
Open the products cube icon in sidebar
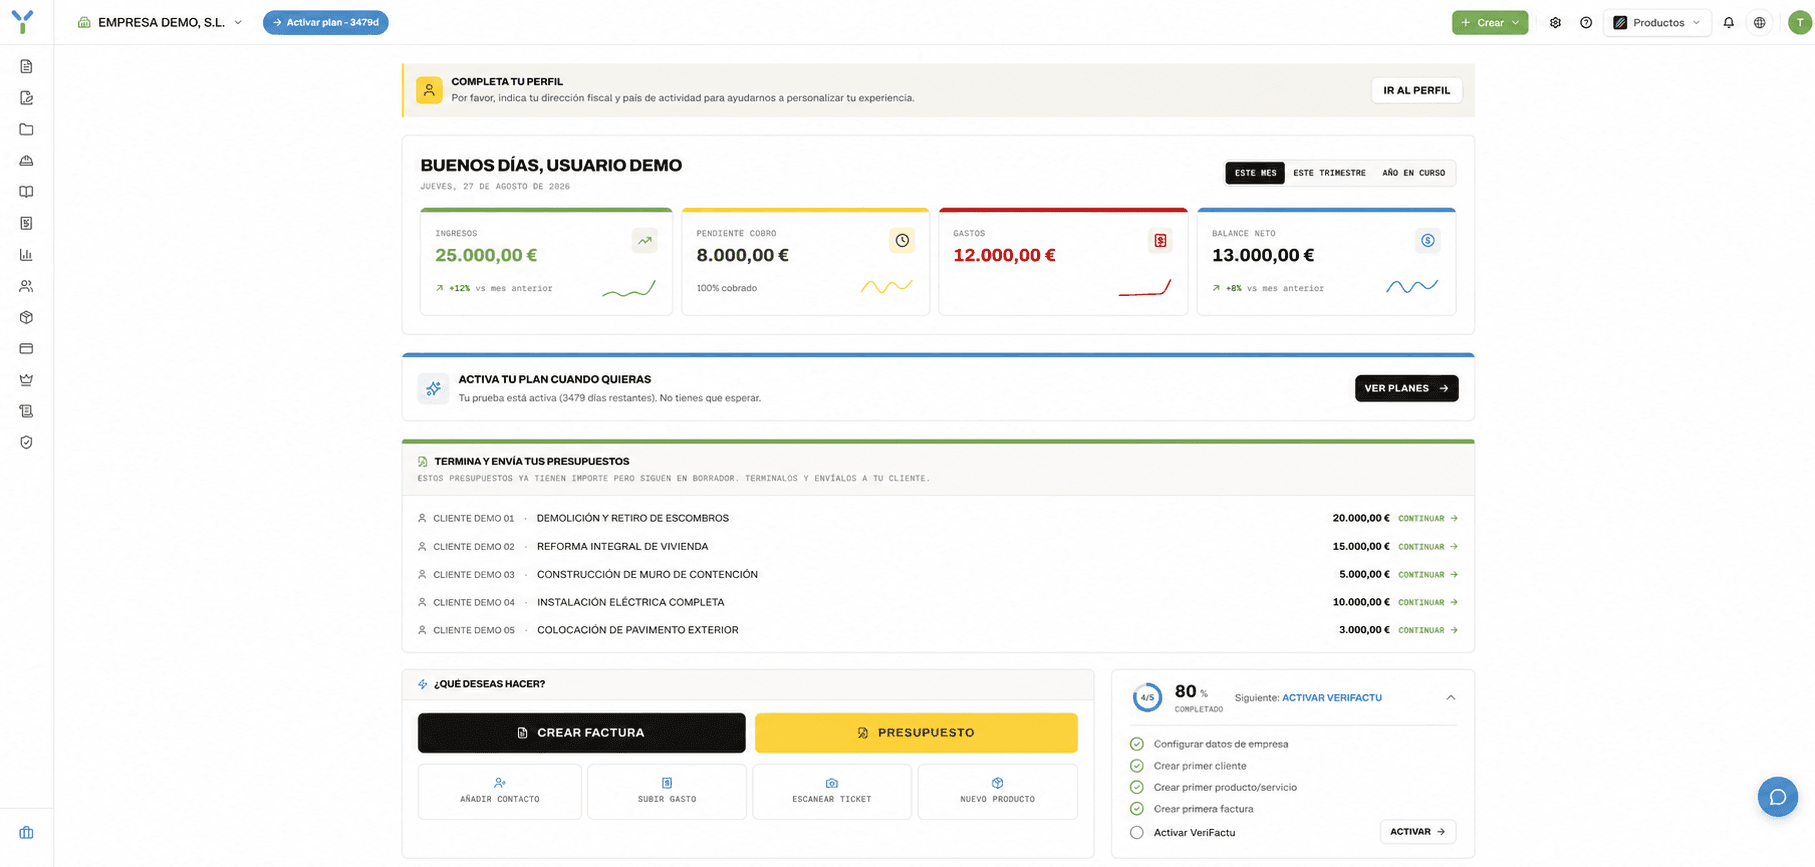[x=26, y=317]
